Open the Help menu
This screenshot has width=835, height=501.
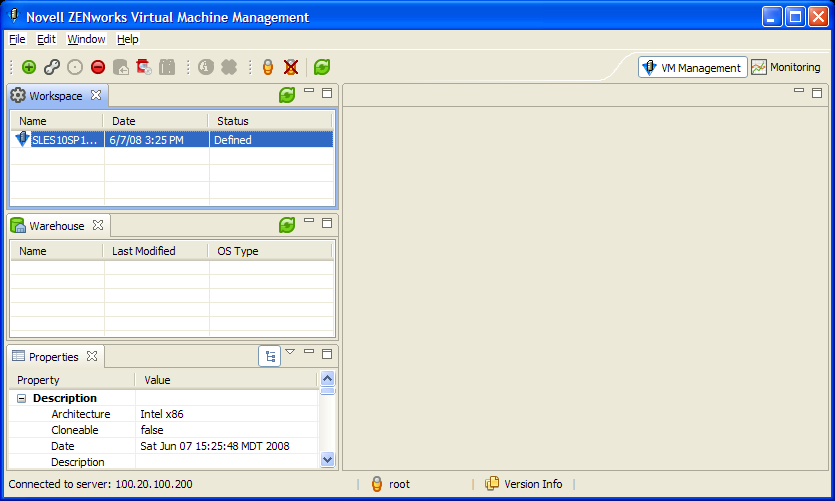coord(128,39)
